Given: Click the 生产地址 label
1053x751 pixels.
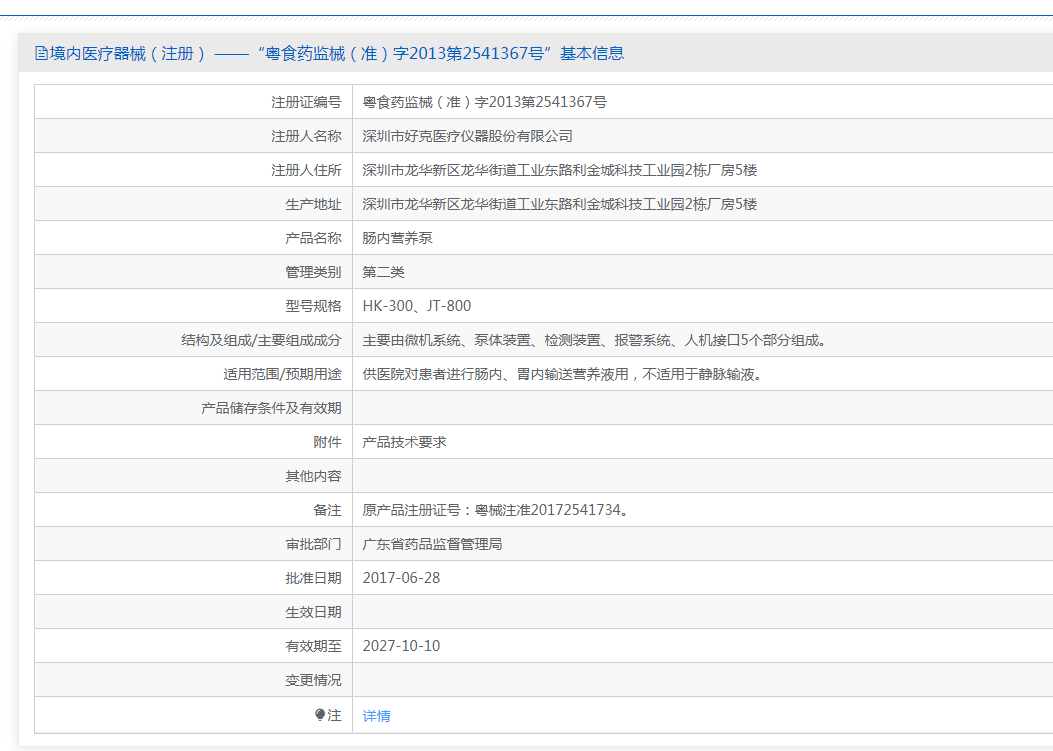Looking at the screenshot, I should point(313,204).
